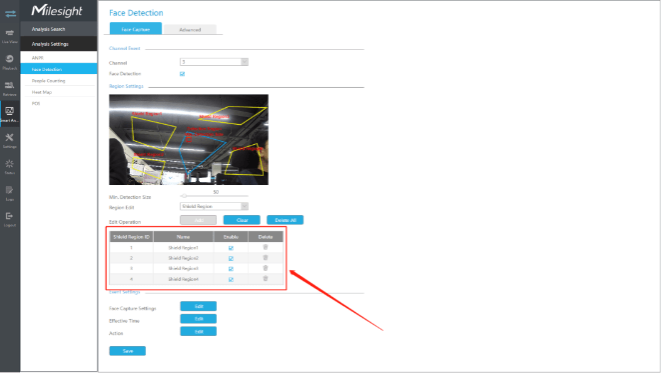Click the Logout icon

coord(10,219)
